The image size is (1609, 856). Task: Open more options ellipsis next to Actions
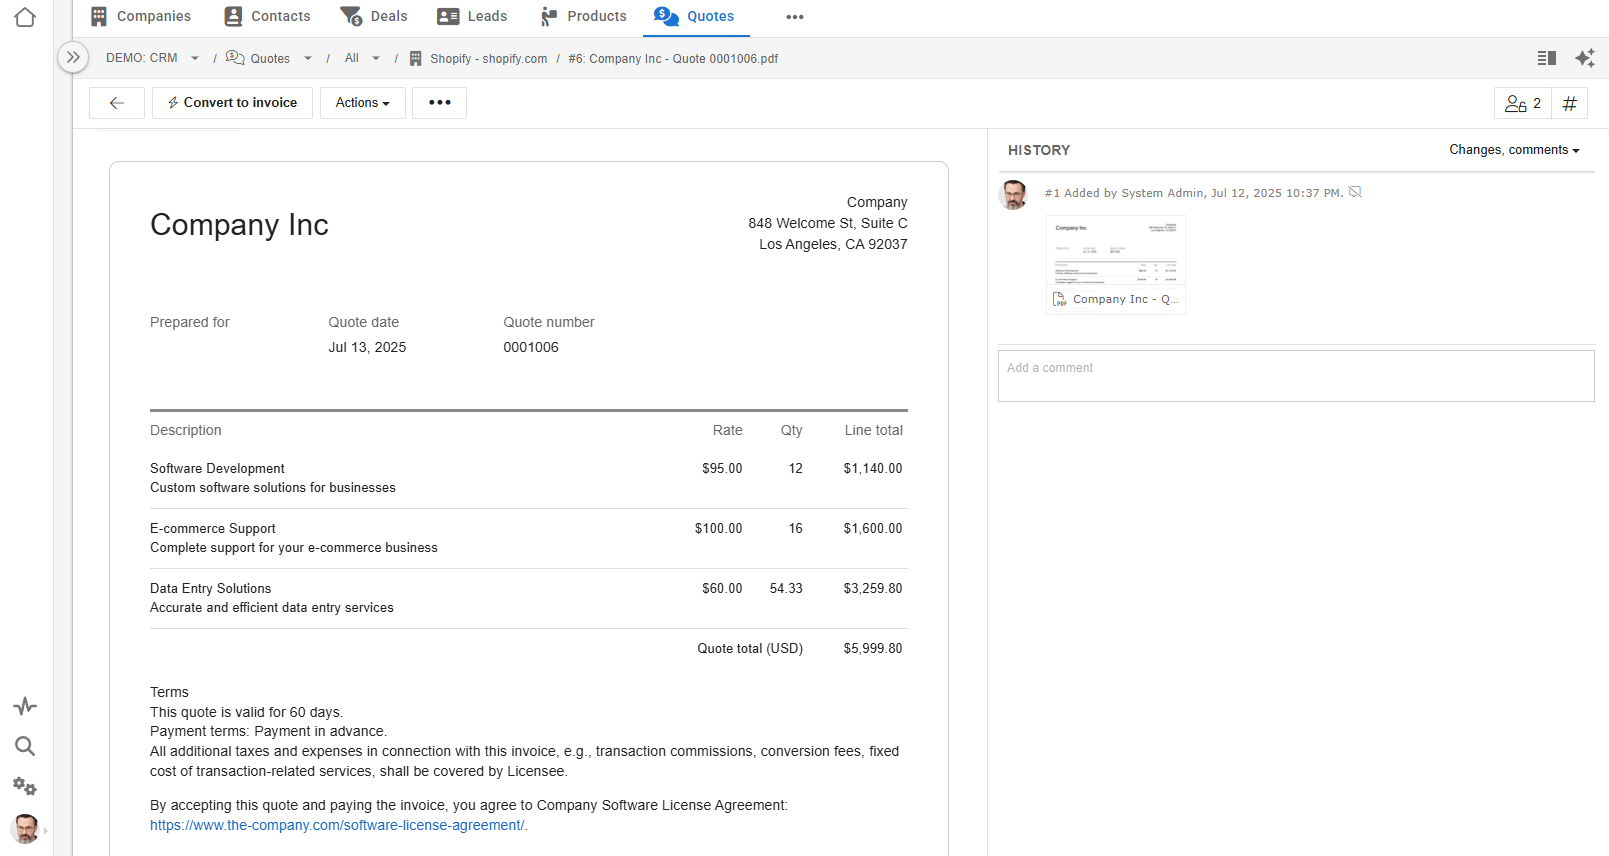(x=440, y=103)
